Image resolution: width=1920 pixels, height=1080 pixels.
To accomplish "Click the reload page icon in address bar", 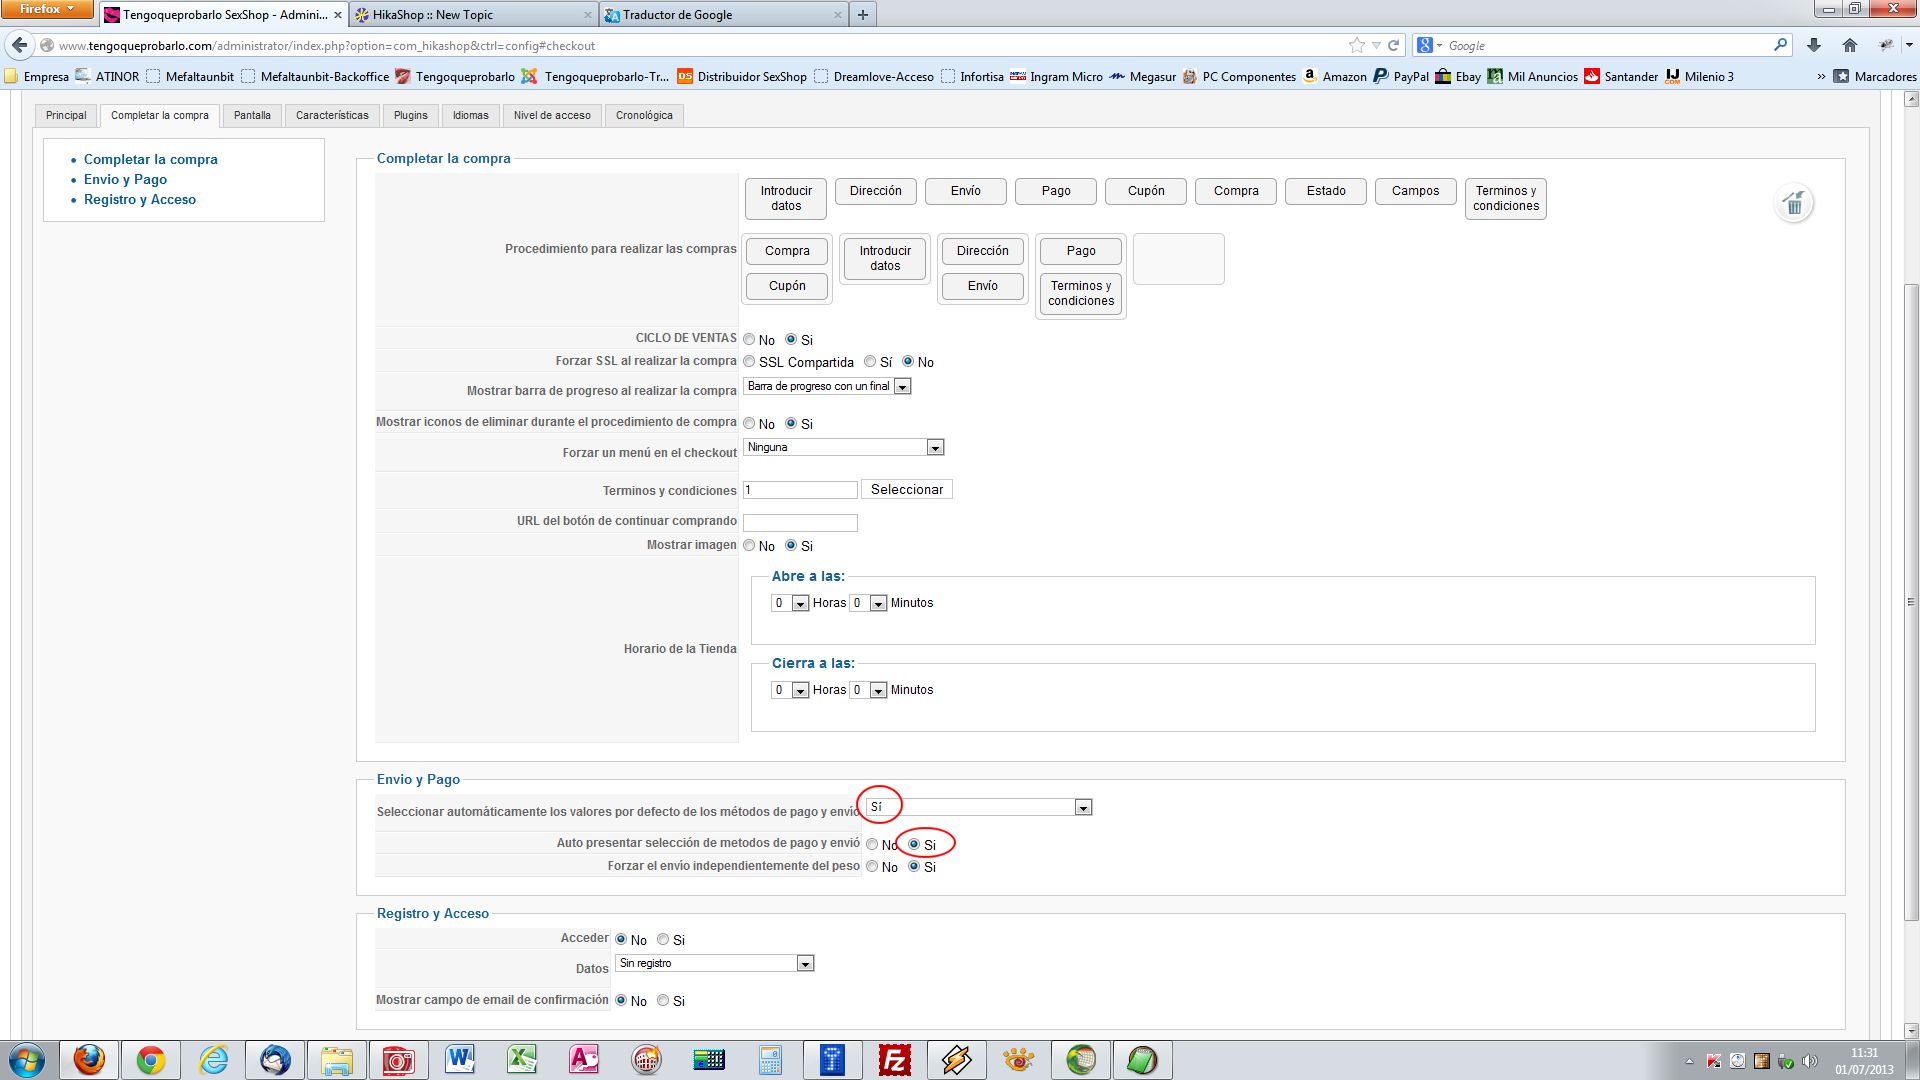I will (1393, 45).
